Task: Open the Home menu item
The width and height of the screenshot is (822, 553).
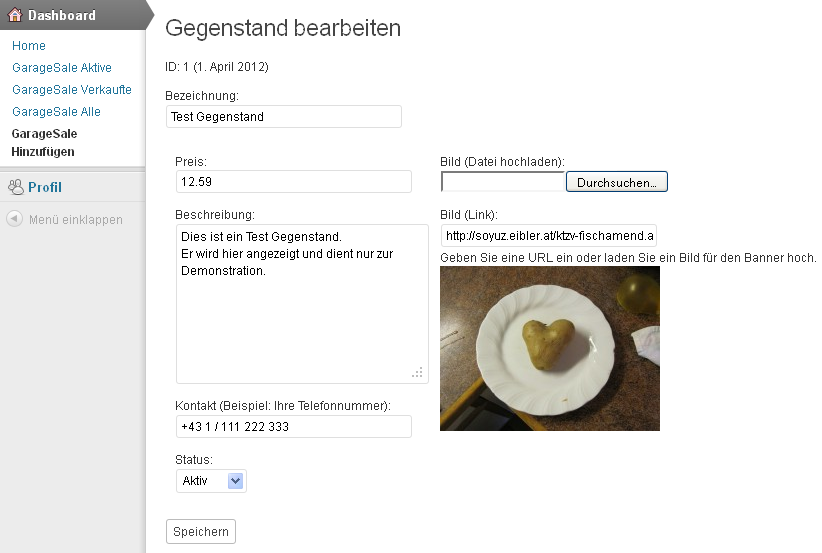Action: pos(29,46)
